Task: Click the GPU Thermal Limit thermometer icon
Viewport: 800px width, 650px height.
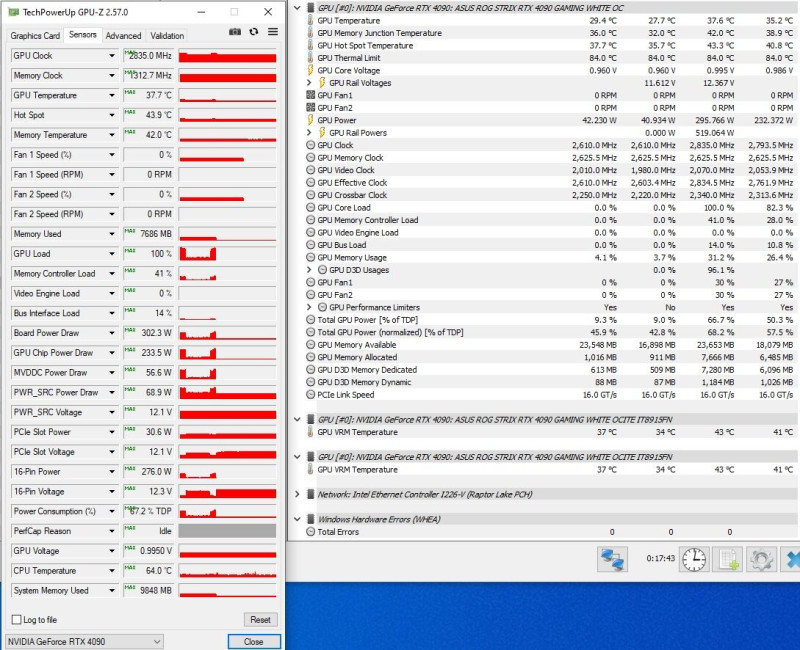Action: tap(310, 58)
